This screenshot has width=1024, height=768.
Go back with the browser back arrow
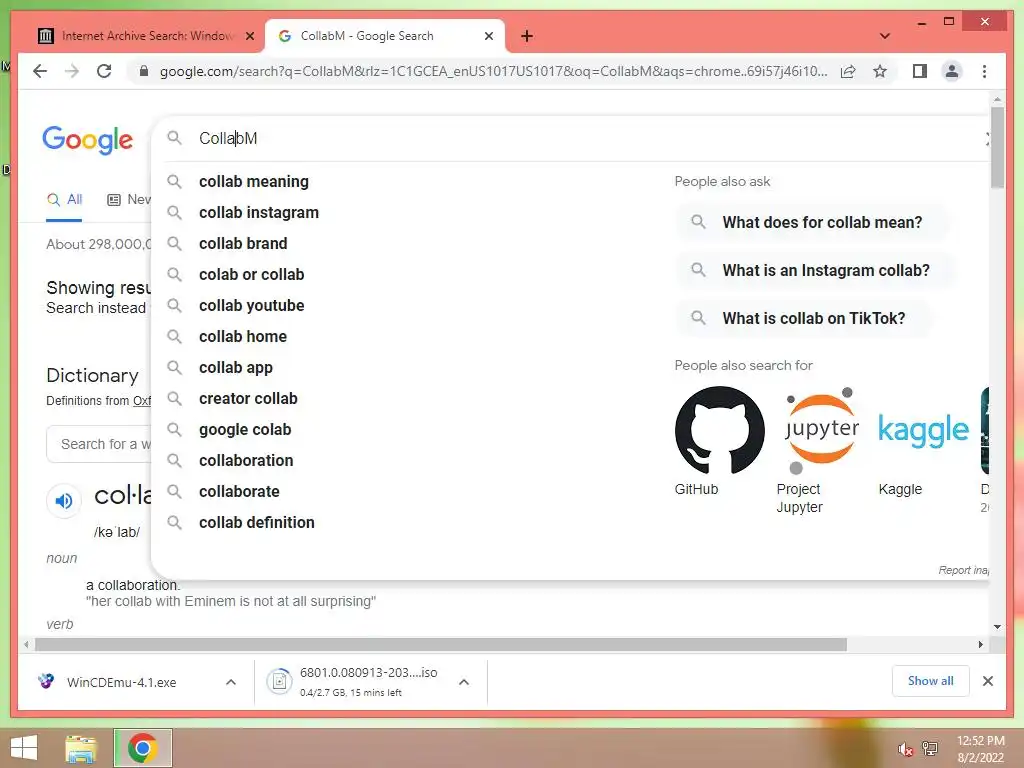[x=40, y=71]
